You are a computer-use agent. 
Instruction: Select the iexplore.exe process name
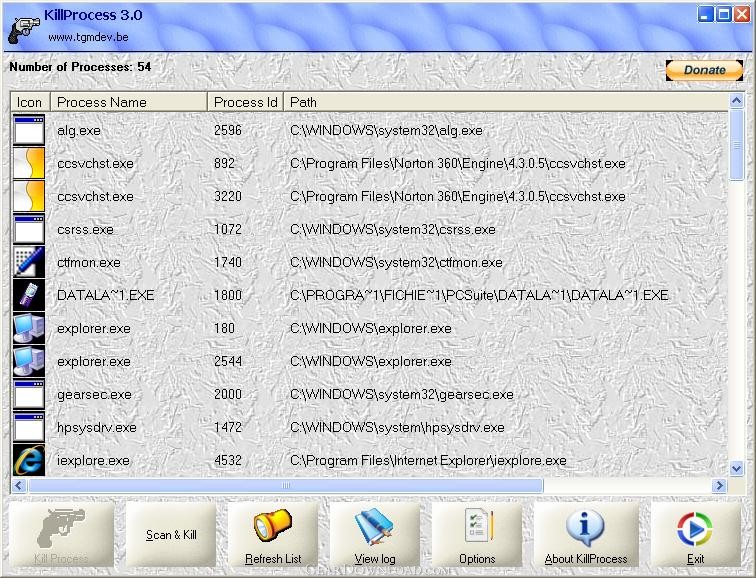click(x=93, y=461)
